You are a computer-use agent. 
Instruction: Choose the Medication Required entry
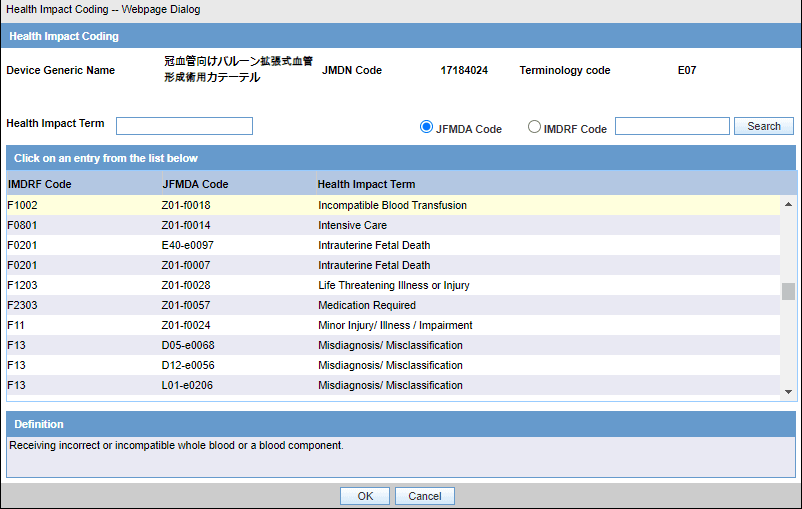coord(393,305)
